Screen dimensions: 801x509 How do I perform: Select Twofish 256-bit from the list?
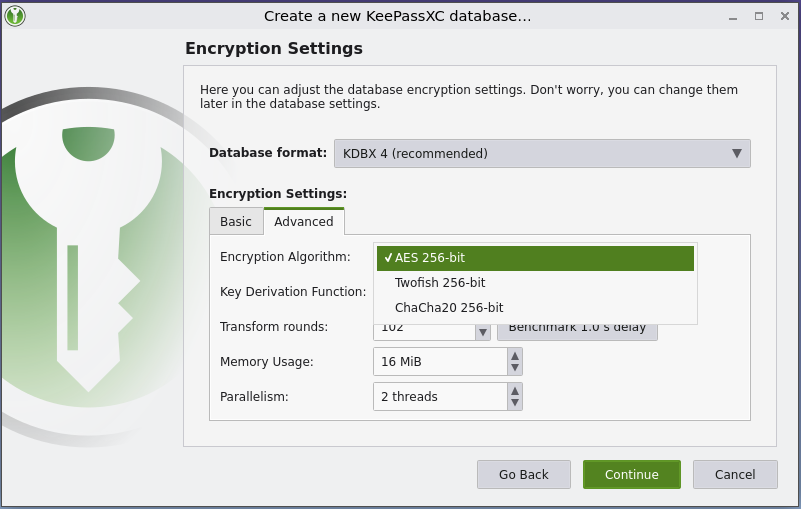point(535,283)
